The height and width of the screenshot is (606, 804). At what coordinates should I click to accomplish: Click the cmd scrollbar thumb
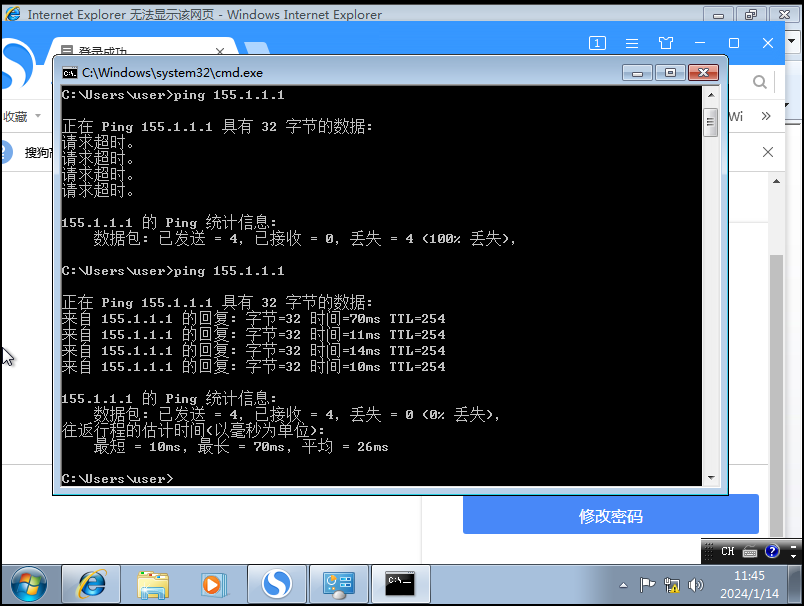[711, 122]
